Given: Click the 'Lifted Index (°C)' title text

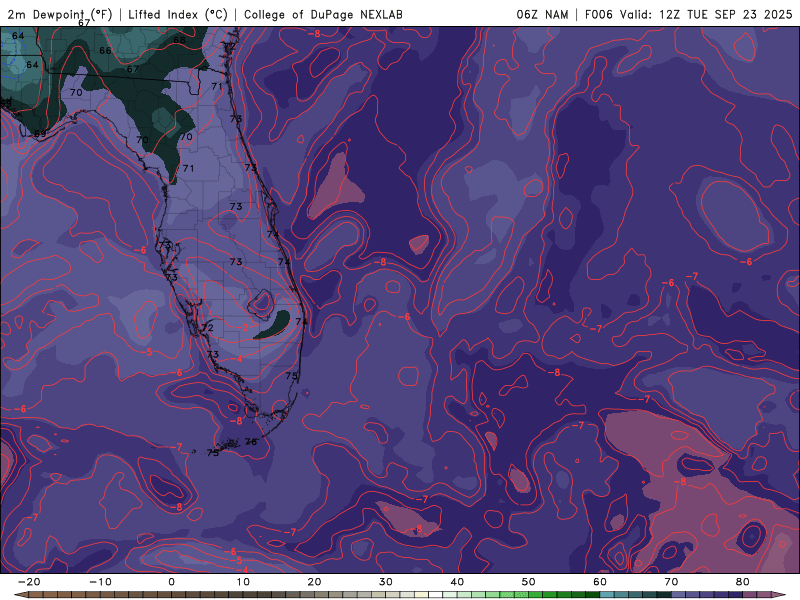Looking at the screenshot, I should (178, 15).
